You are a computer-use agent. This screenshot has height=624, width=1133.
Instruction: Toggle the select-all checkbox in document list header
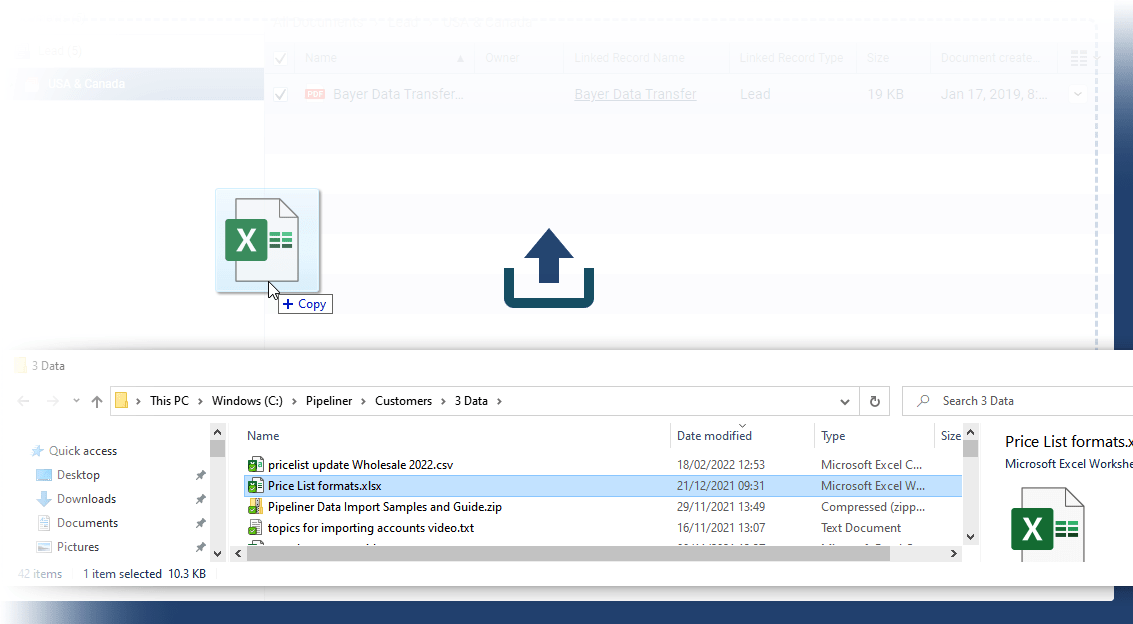click(281, 59)
